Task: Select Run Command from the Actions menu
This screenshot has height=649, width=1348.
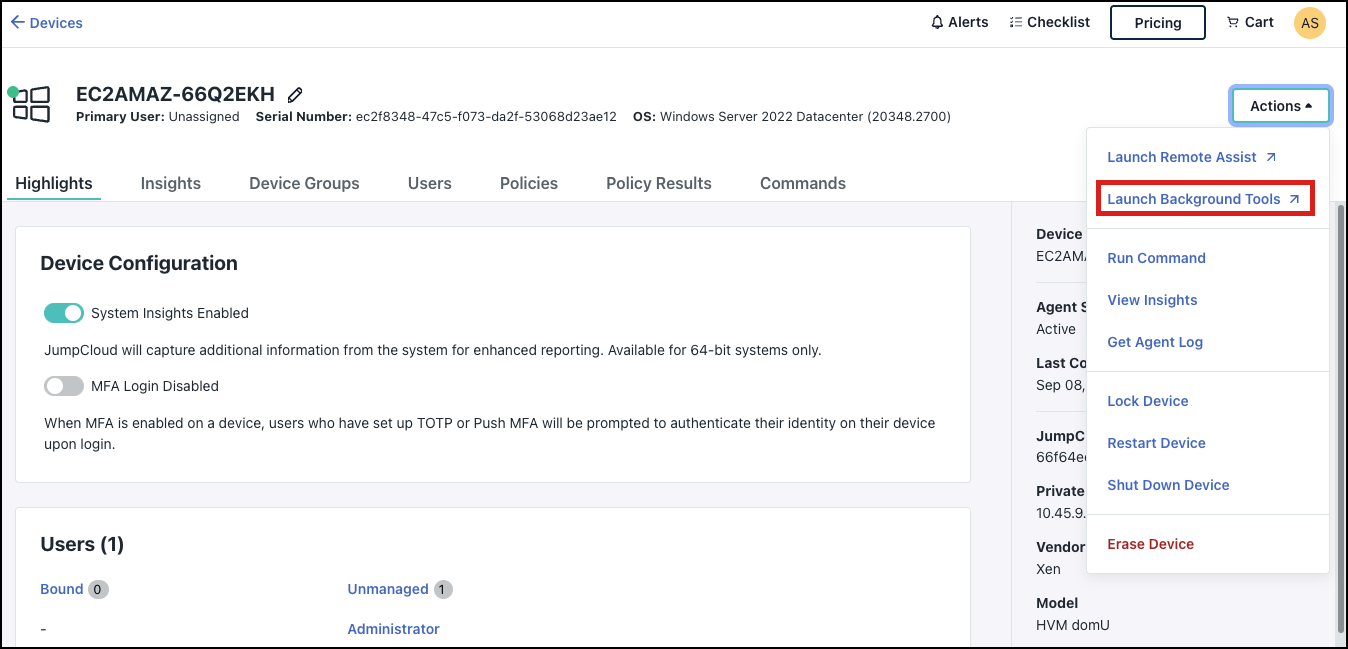Action: coord(1156,257)
